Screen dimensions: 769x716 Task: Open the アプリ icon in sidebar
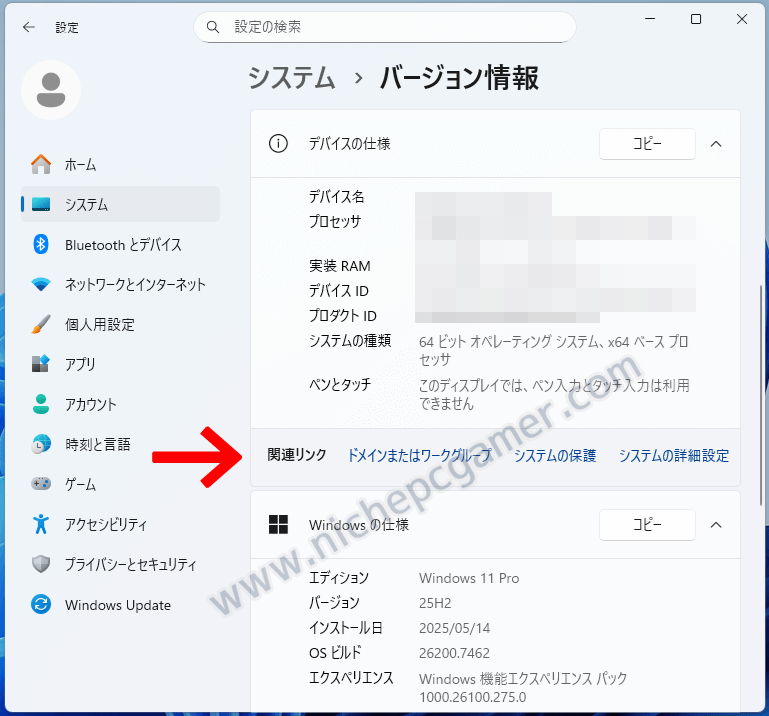[41, 364]
